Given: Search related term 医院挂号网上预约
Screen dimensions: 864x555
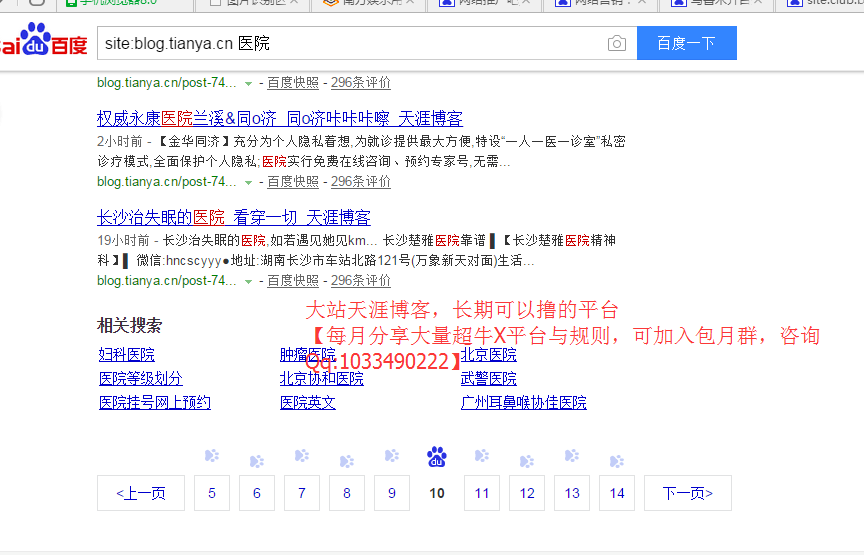Looking at the screenshot, I should tap(155, 403).
